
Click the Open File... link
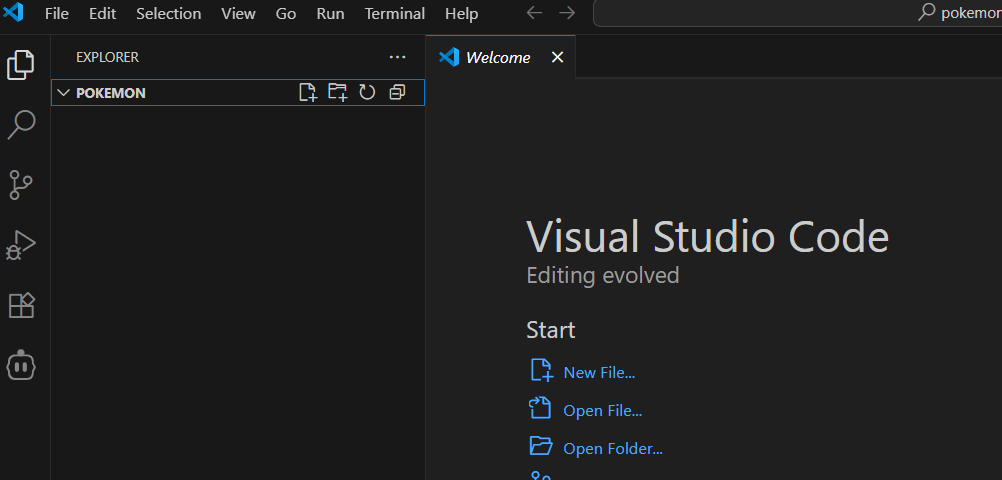603,410
